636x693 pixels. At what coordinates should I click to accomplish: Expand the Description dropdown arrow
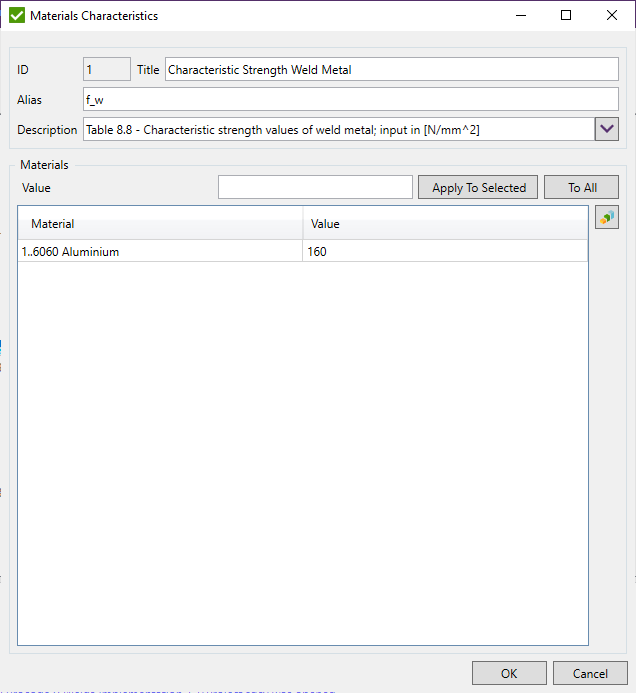[x=607, y=129]
